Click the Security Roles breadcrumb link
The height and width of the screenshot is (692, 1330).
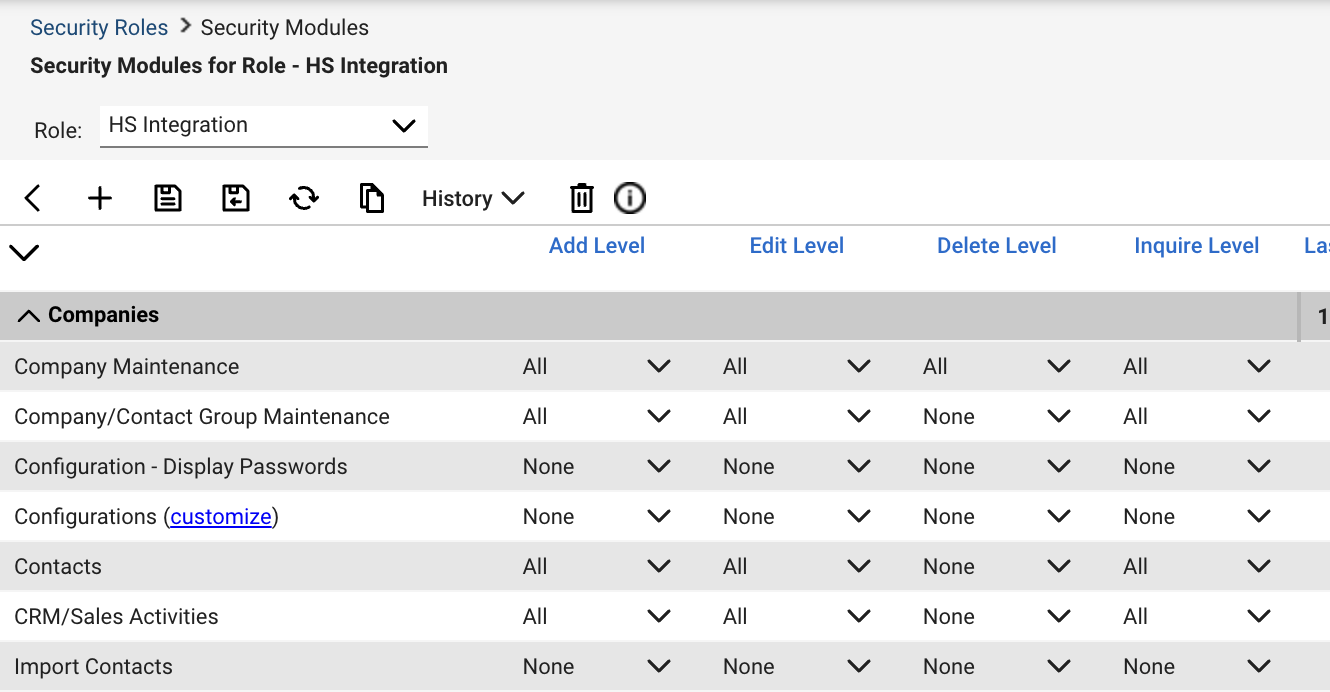pos(99,28)
